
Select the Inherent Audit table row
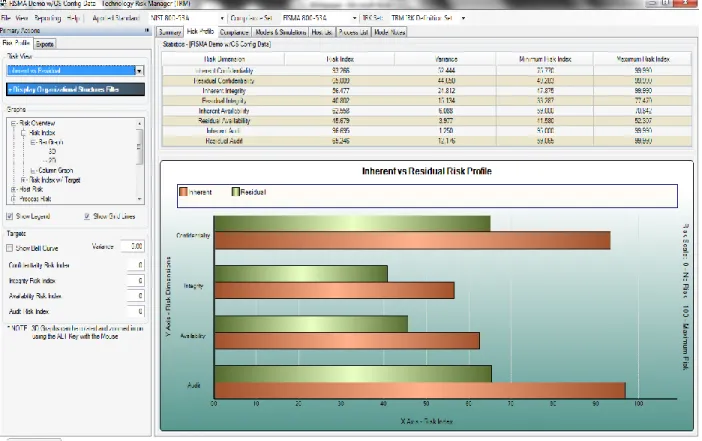[x=427, y=131]
